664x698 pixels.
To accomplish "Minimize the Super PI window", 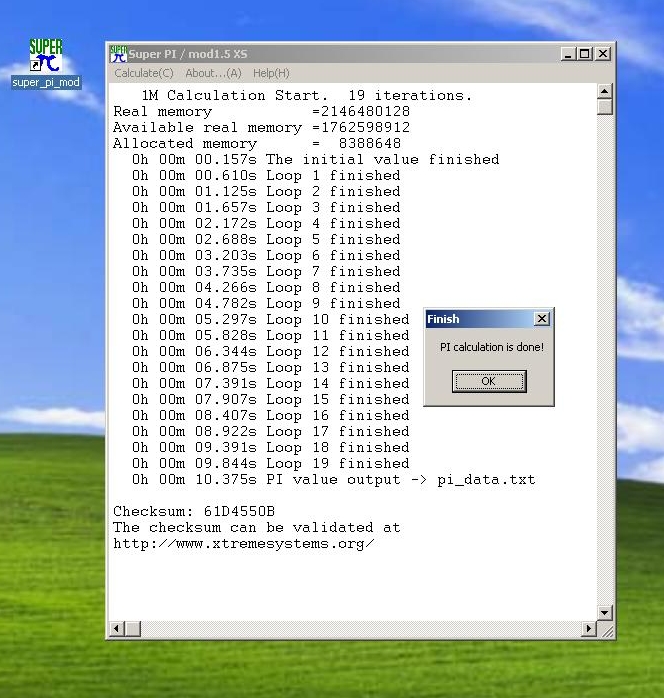I will pos(567,54).
